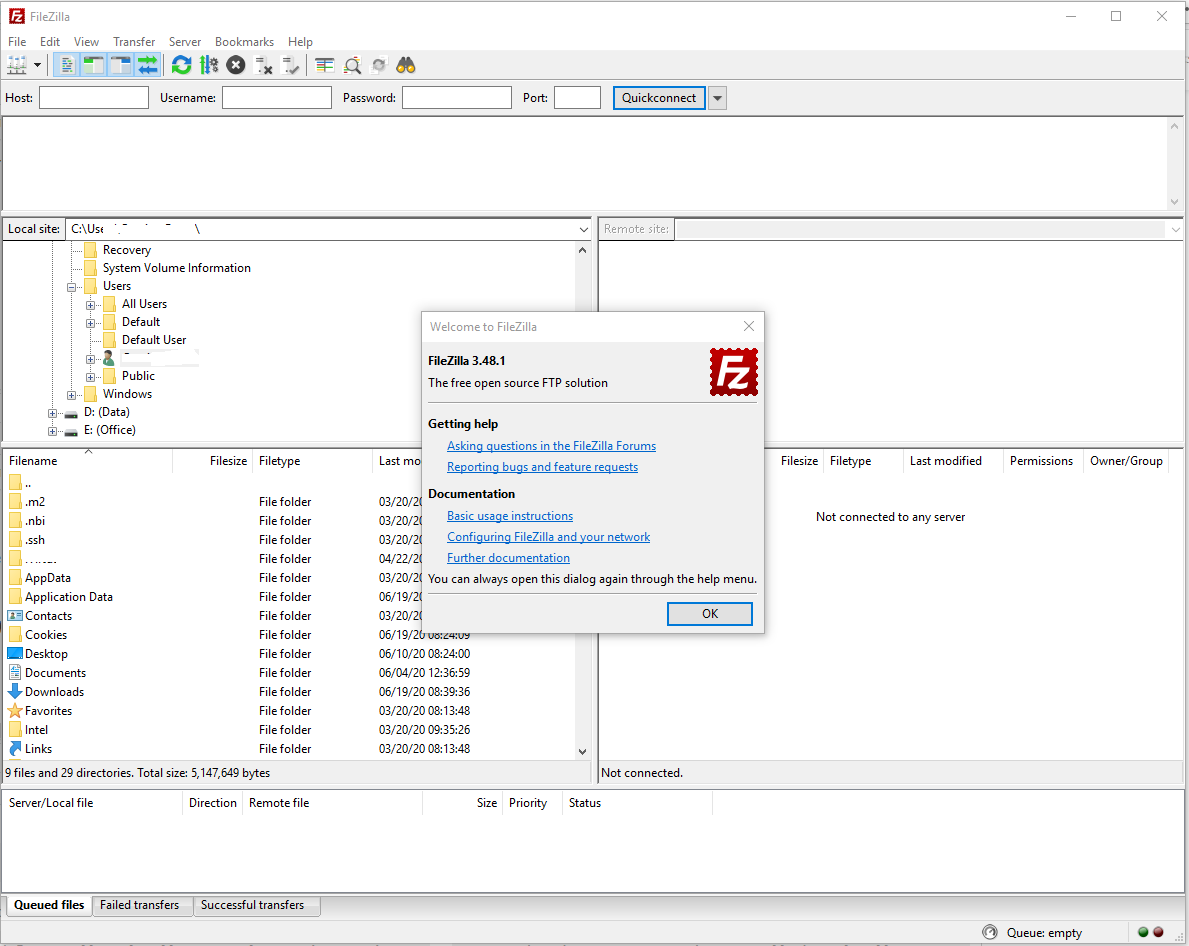Focus the Username input field
The image size is (1189, 946).
pos(277,98)
